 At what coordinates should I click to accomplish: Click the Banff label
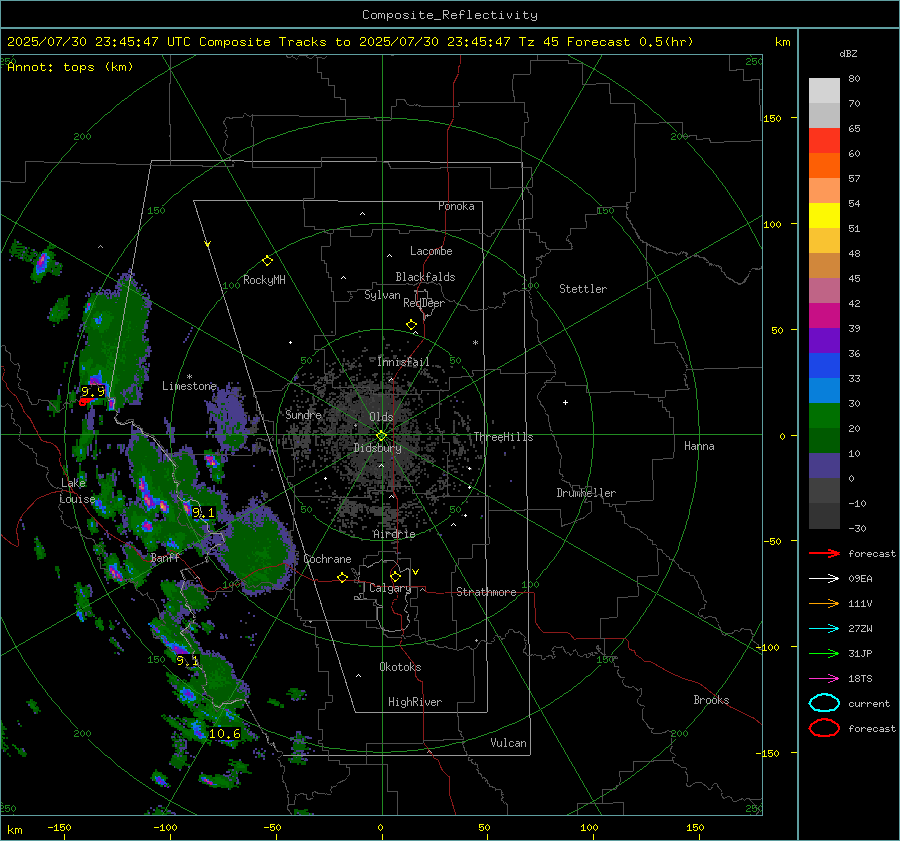click(165, 557)
